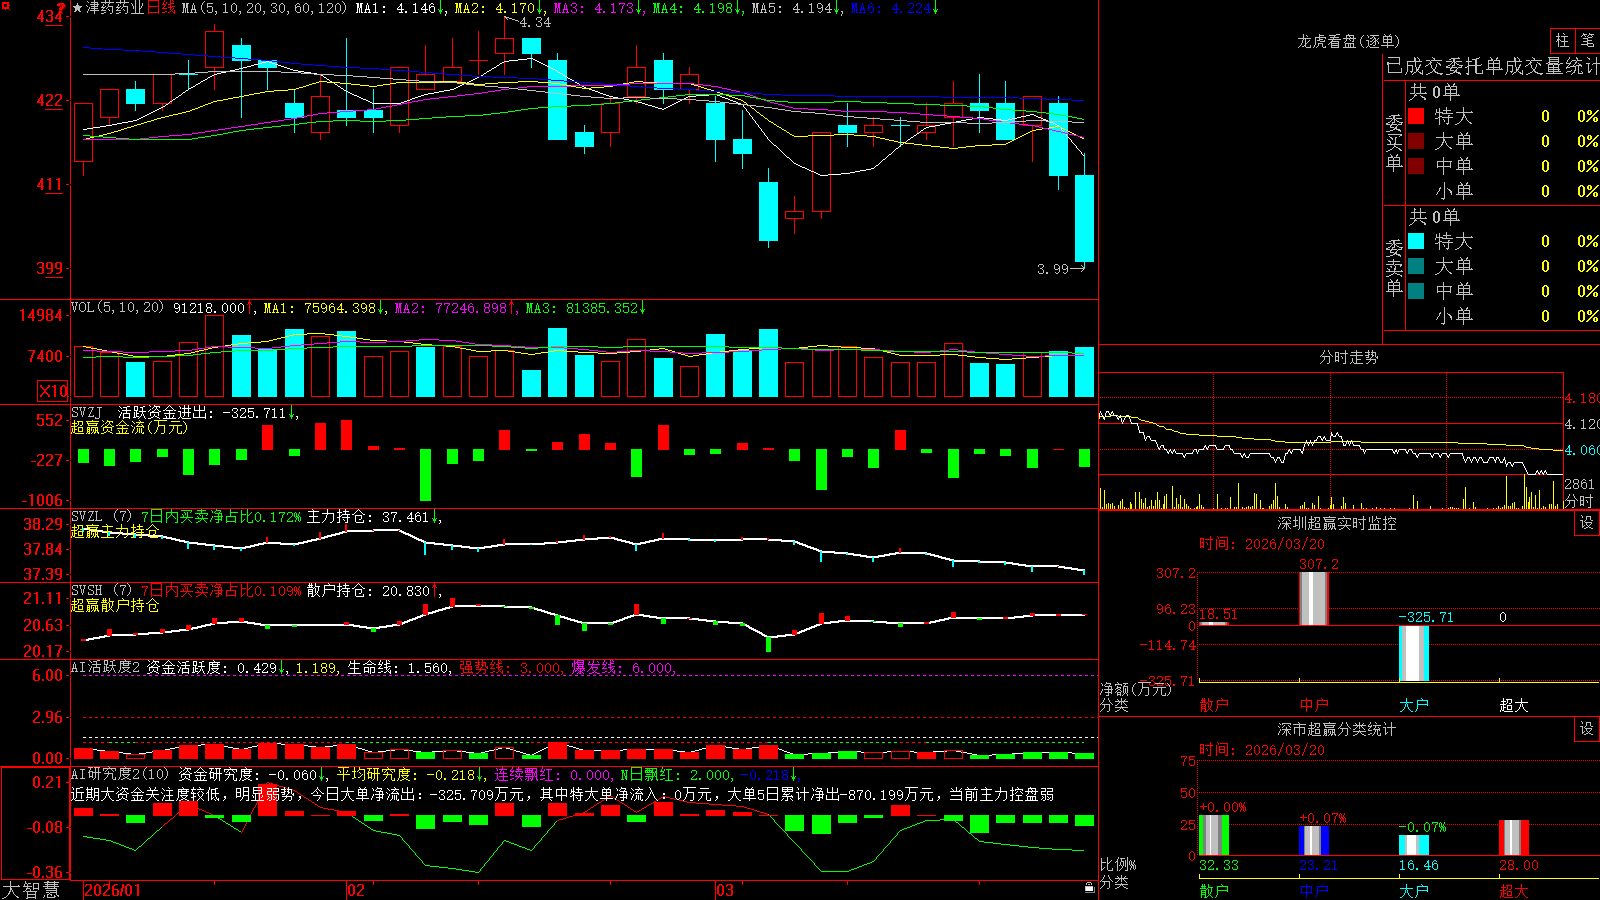Click the 3.99 low price annotation
The width and height of the screenshot is (1600, 900).
[1053, 268]
